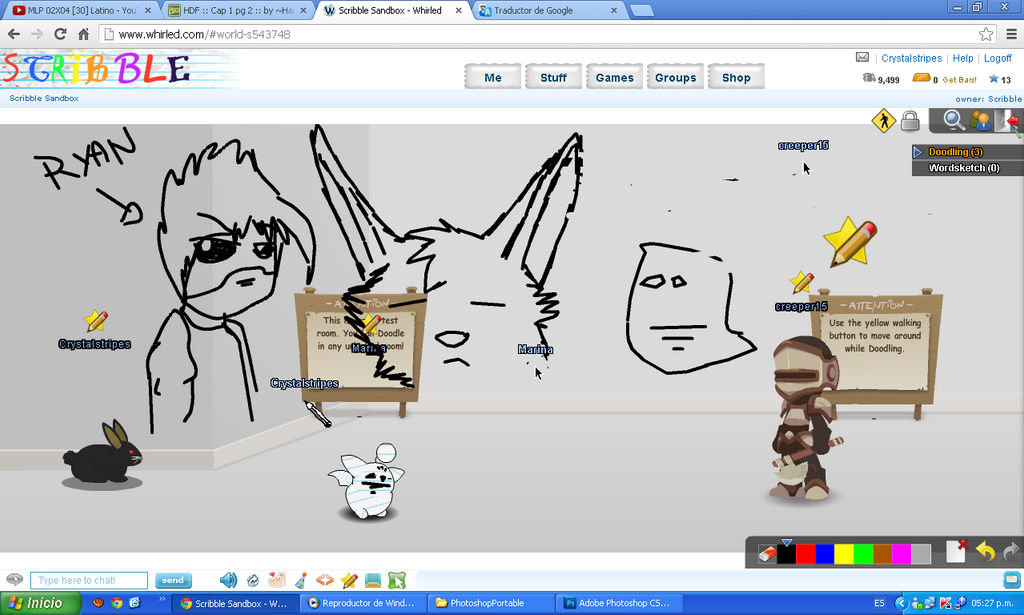Screen dimensions: 1024x615
Task: Open the Groups menu
Action: click(x=675, y=78)
